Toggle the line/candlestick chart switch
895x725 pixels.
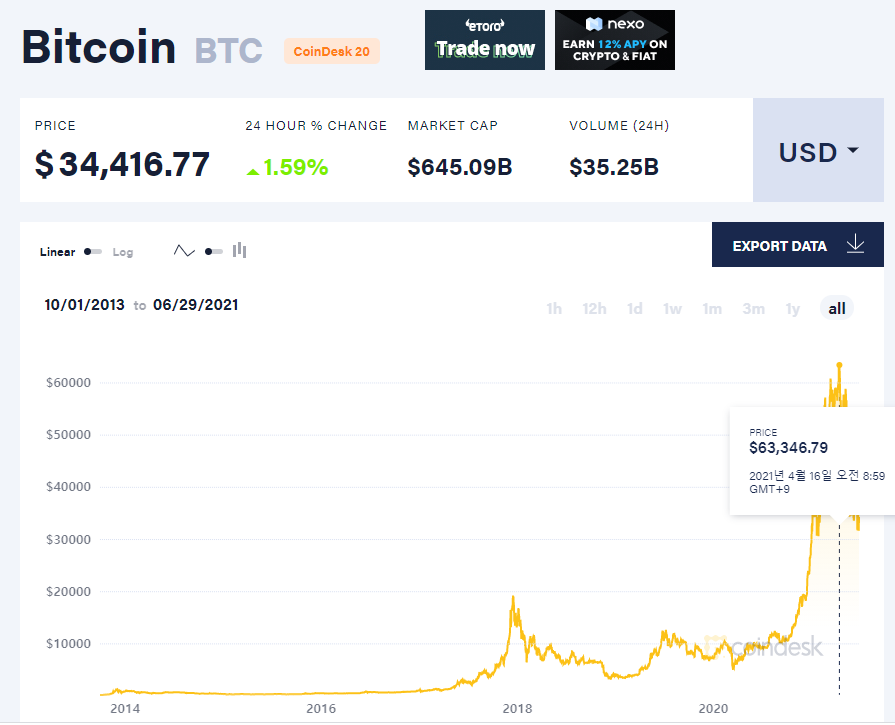pyautogui.click(x=213, y=252)
